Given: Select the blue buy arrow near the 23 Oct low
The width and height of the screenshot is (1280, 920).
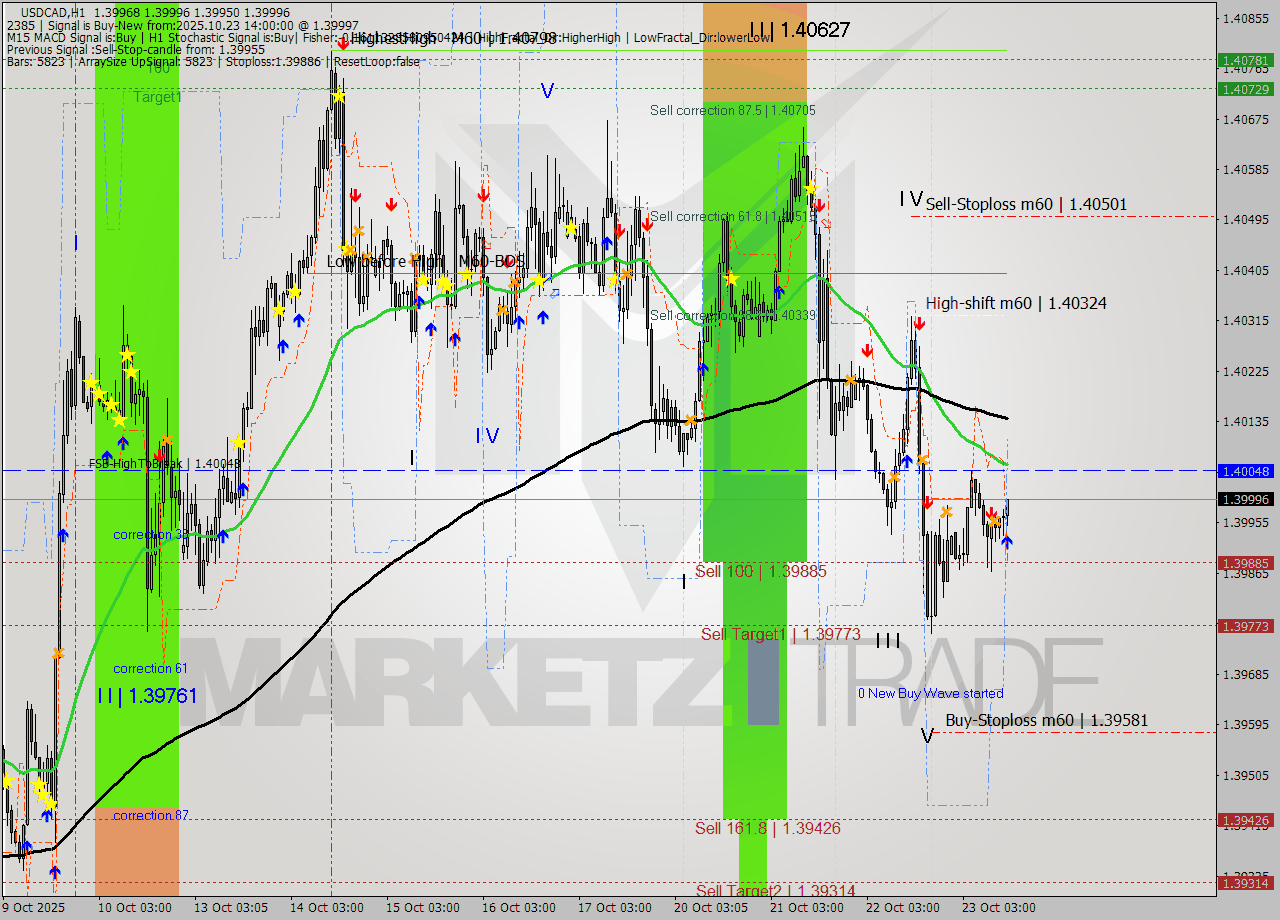Looking at the screenshot, I should (x=1007, y=542).
